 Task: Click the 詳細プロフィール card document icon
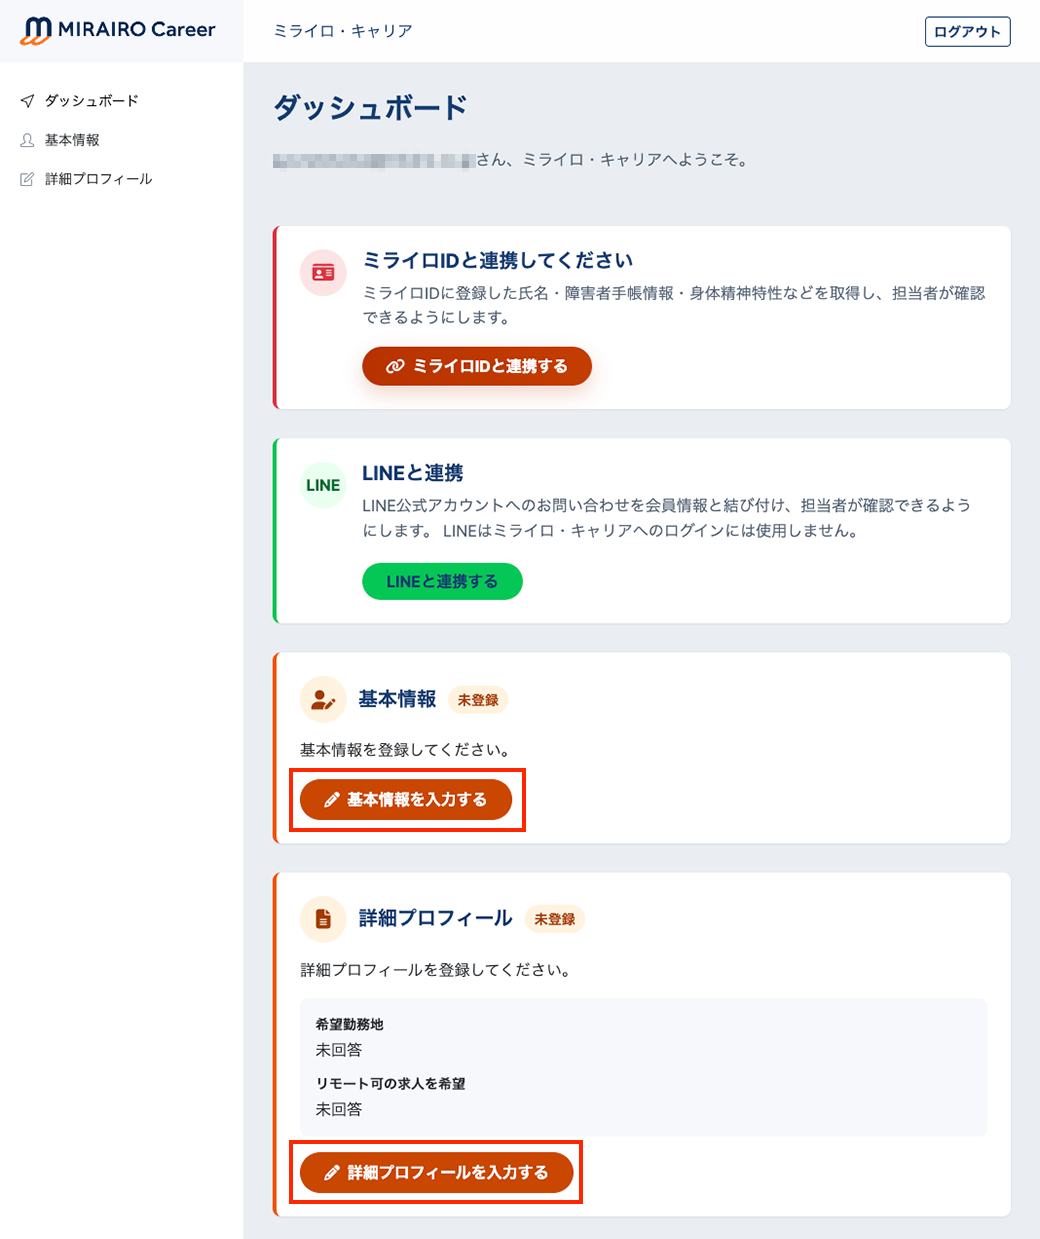click(x=323, y=918)
